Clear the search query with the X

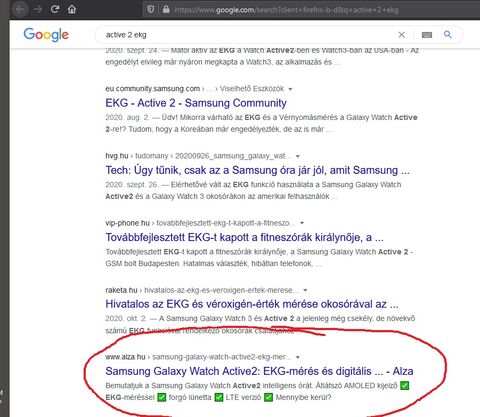[402, 35]
